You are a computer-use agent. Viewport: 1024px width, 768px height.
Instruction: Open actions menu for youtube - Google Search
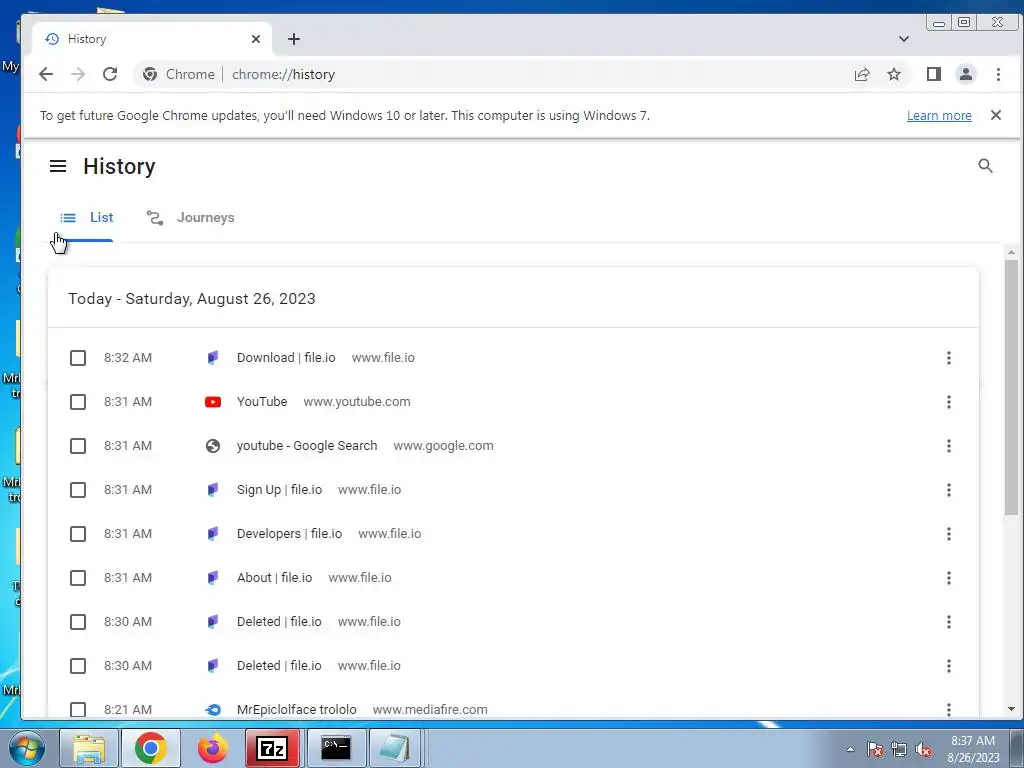point(949,446)
